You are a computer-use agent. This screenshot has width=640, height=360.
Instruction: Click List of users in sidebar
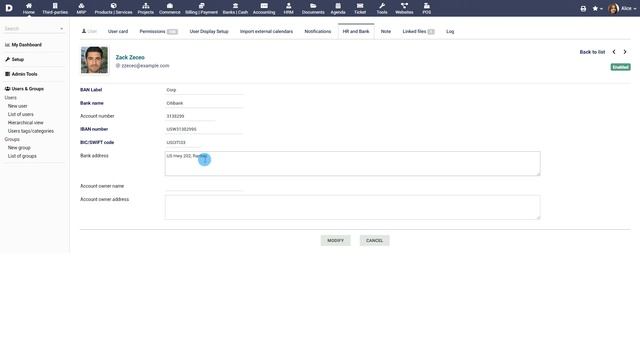pyautogui.click(x=21, y=115)
